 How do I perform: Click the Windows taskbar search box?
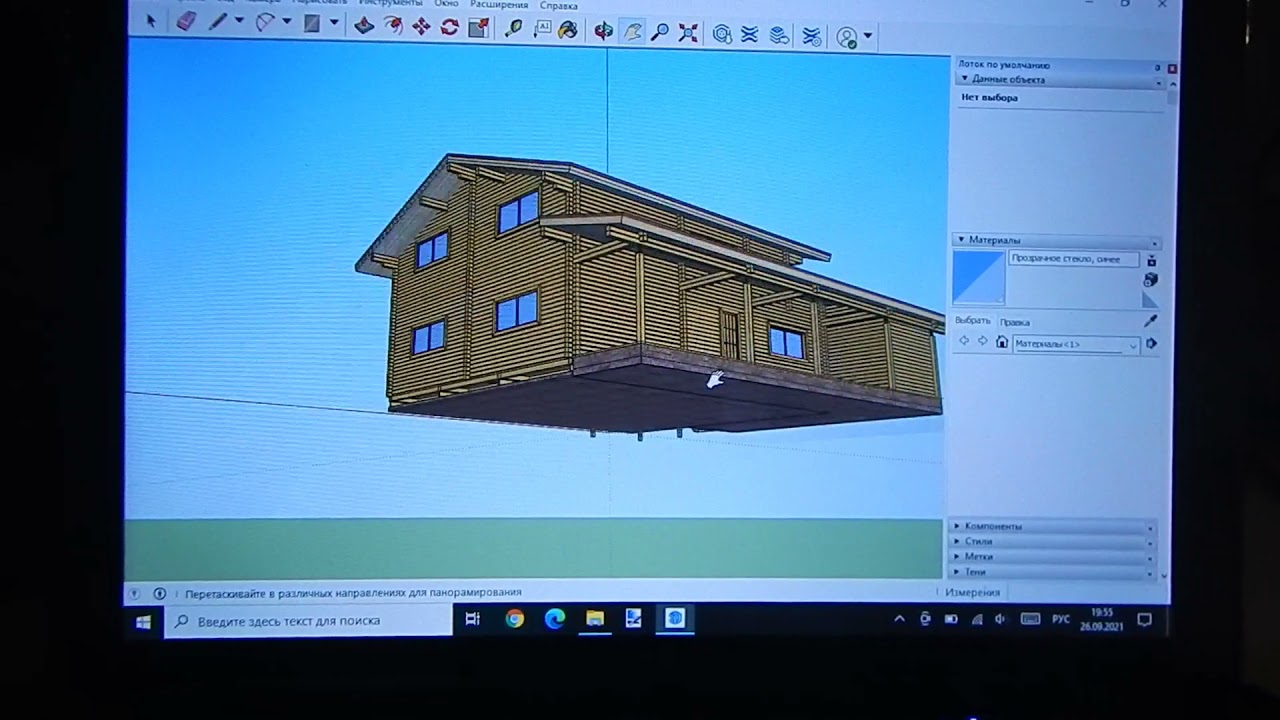[308, 621]
